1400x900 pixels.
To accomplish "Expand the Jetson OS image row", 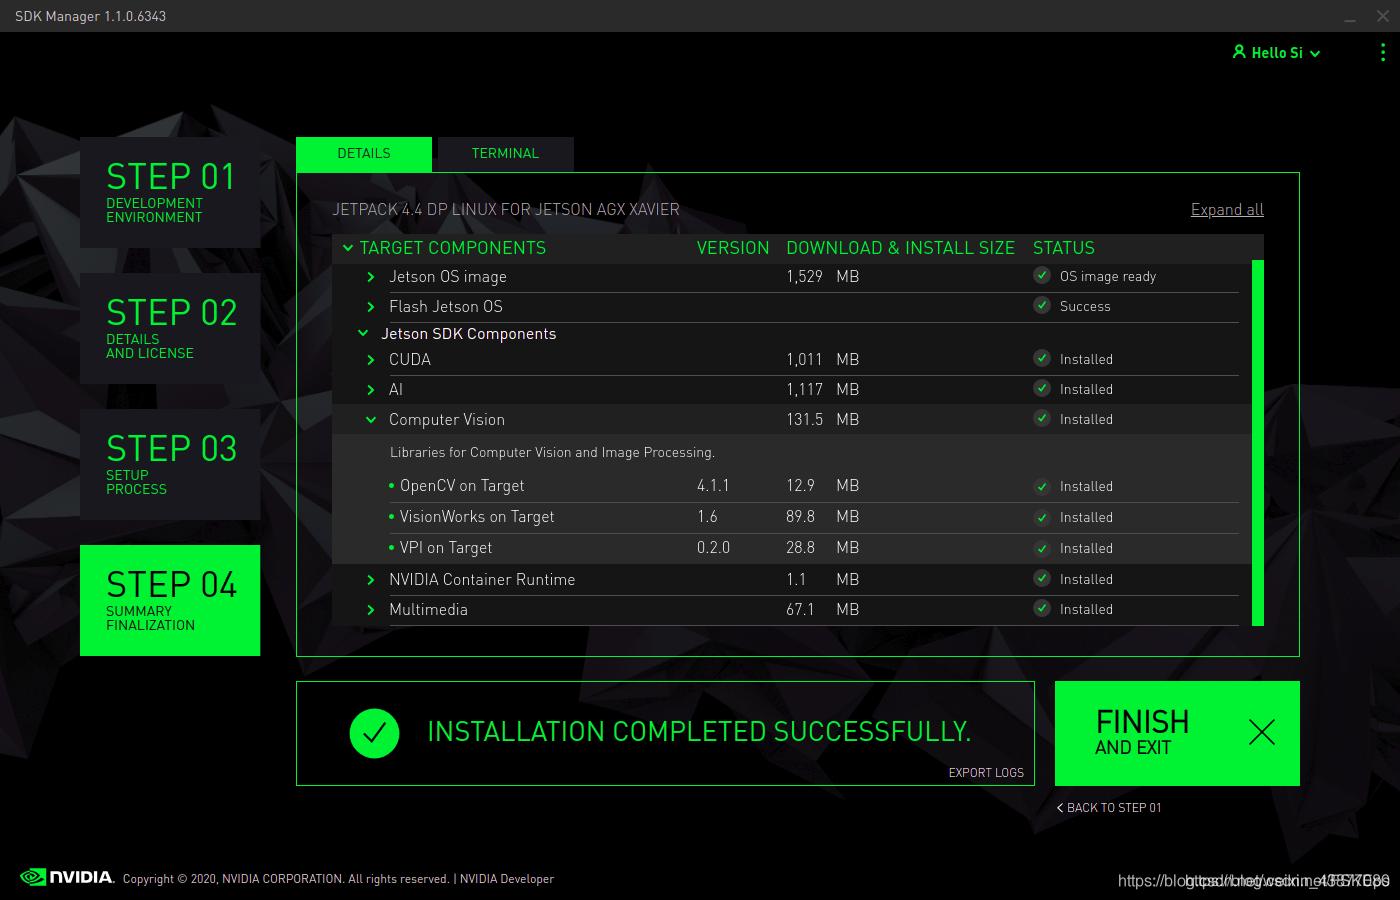I will tap(371, 277).
